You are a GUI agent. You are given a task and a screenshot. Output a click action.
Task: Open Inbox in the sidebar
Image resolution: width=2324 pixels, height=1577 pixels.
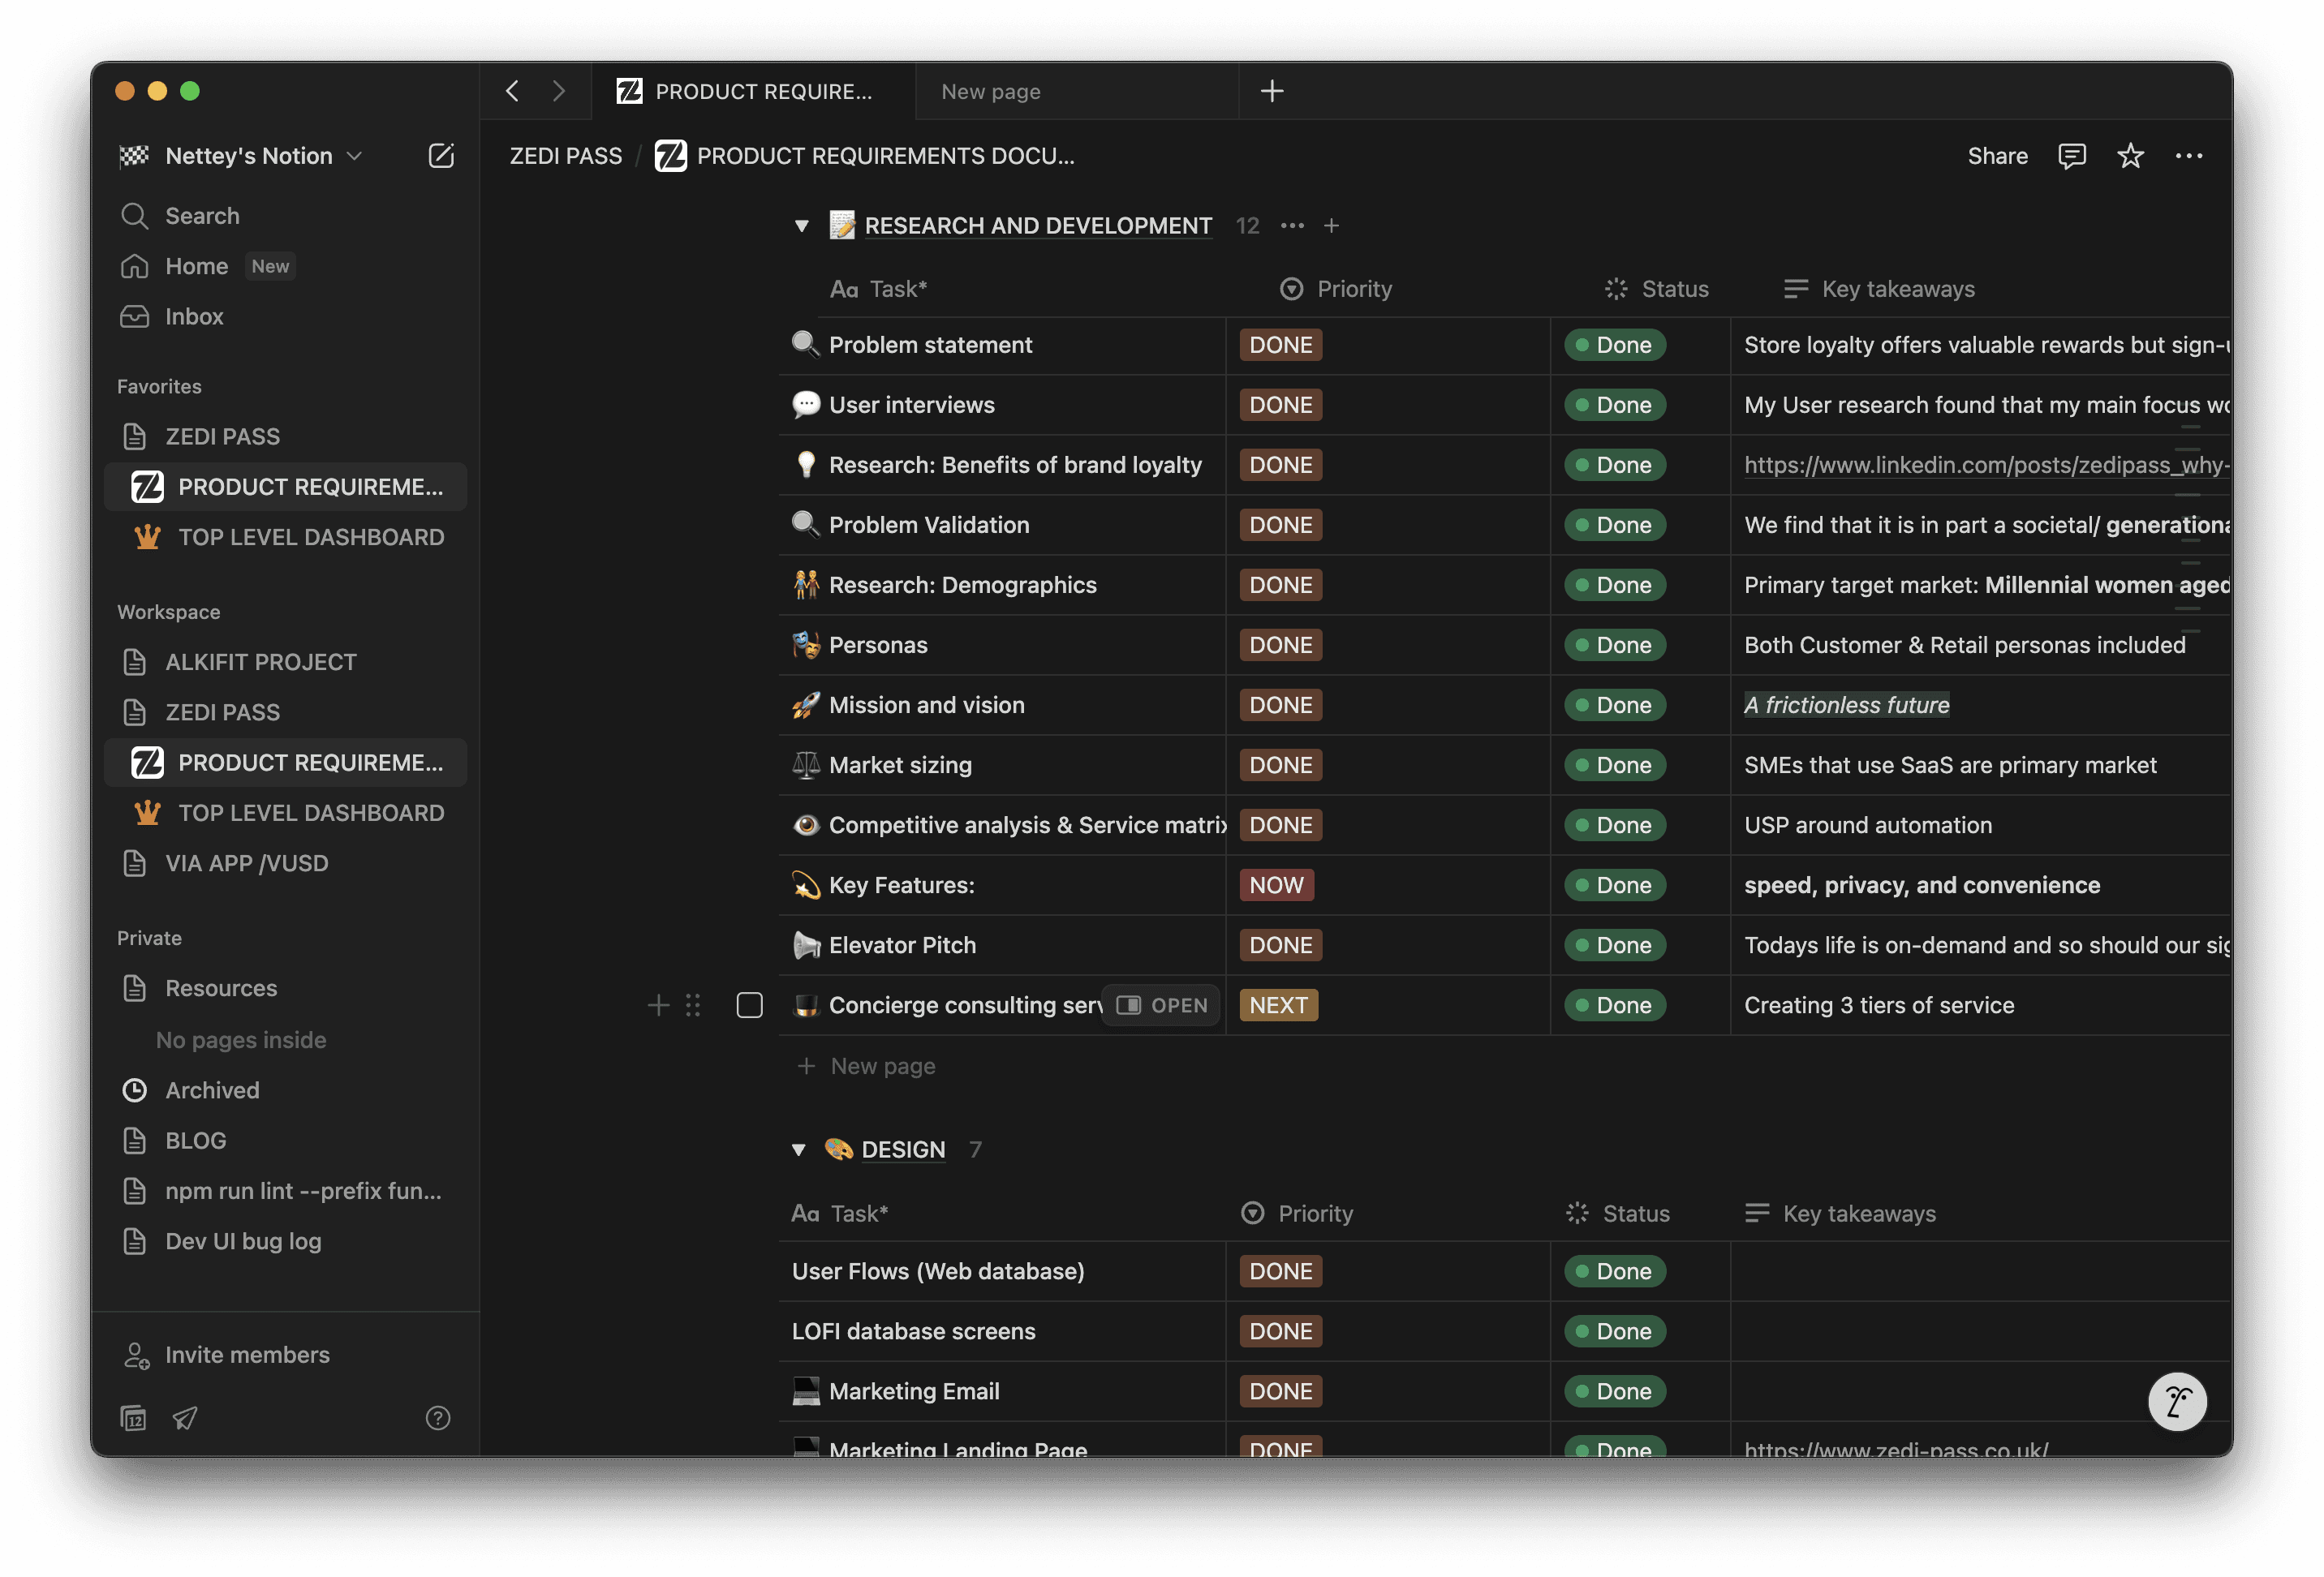click(x=285, y=316)
